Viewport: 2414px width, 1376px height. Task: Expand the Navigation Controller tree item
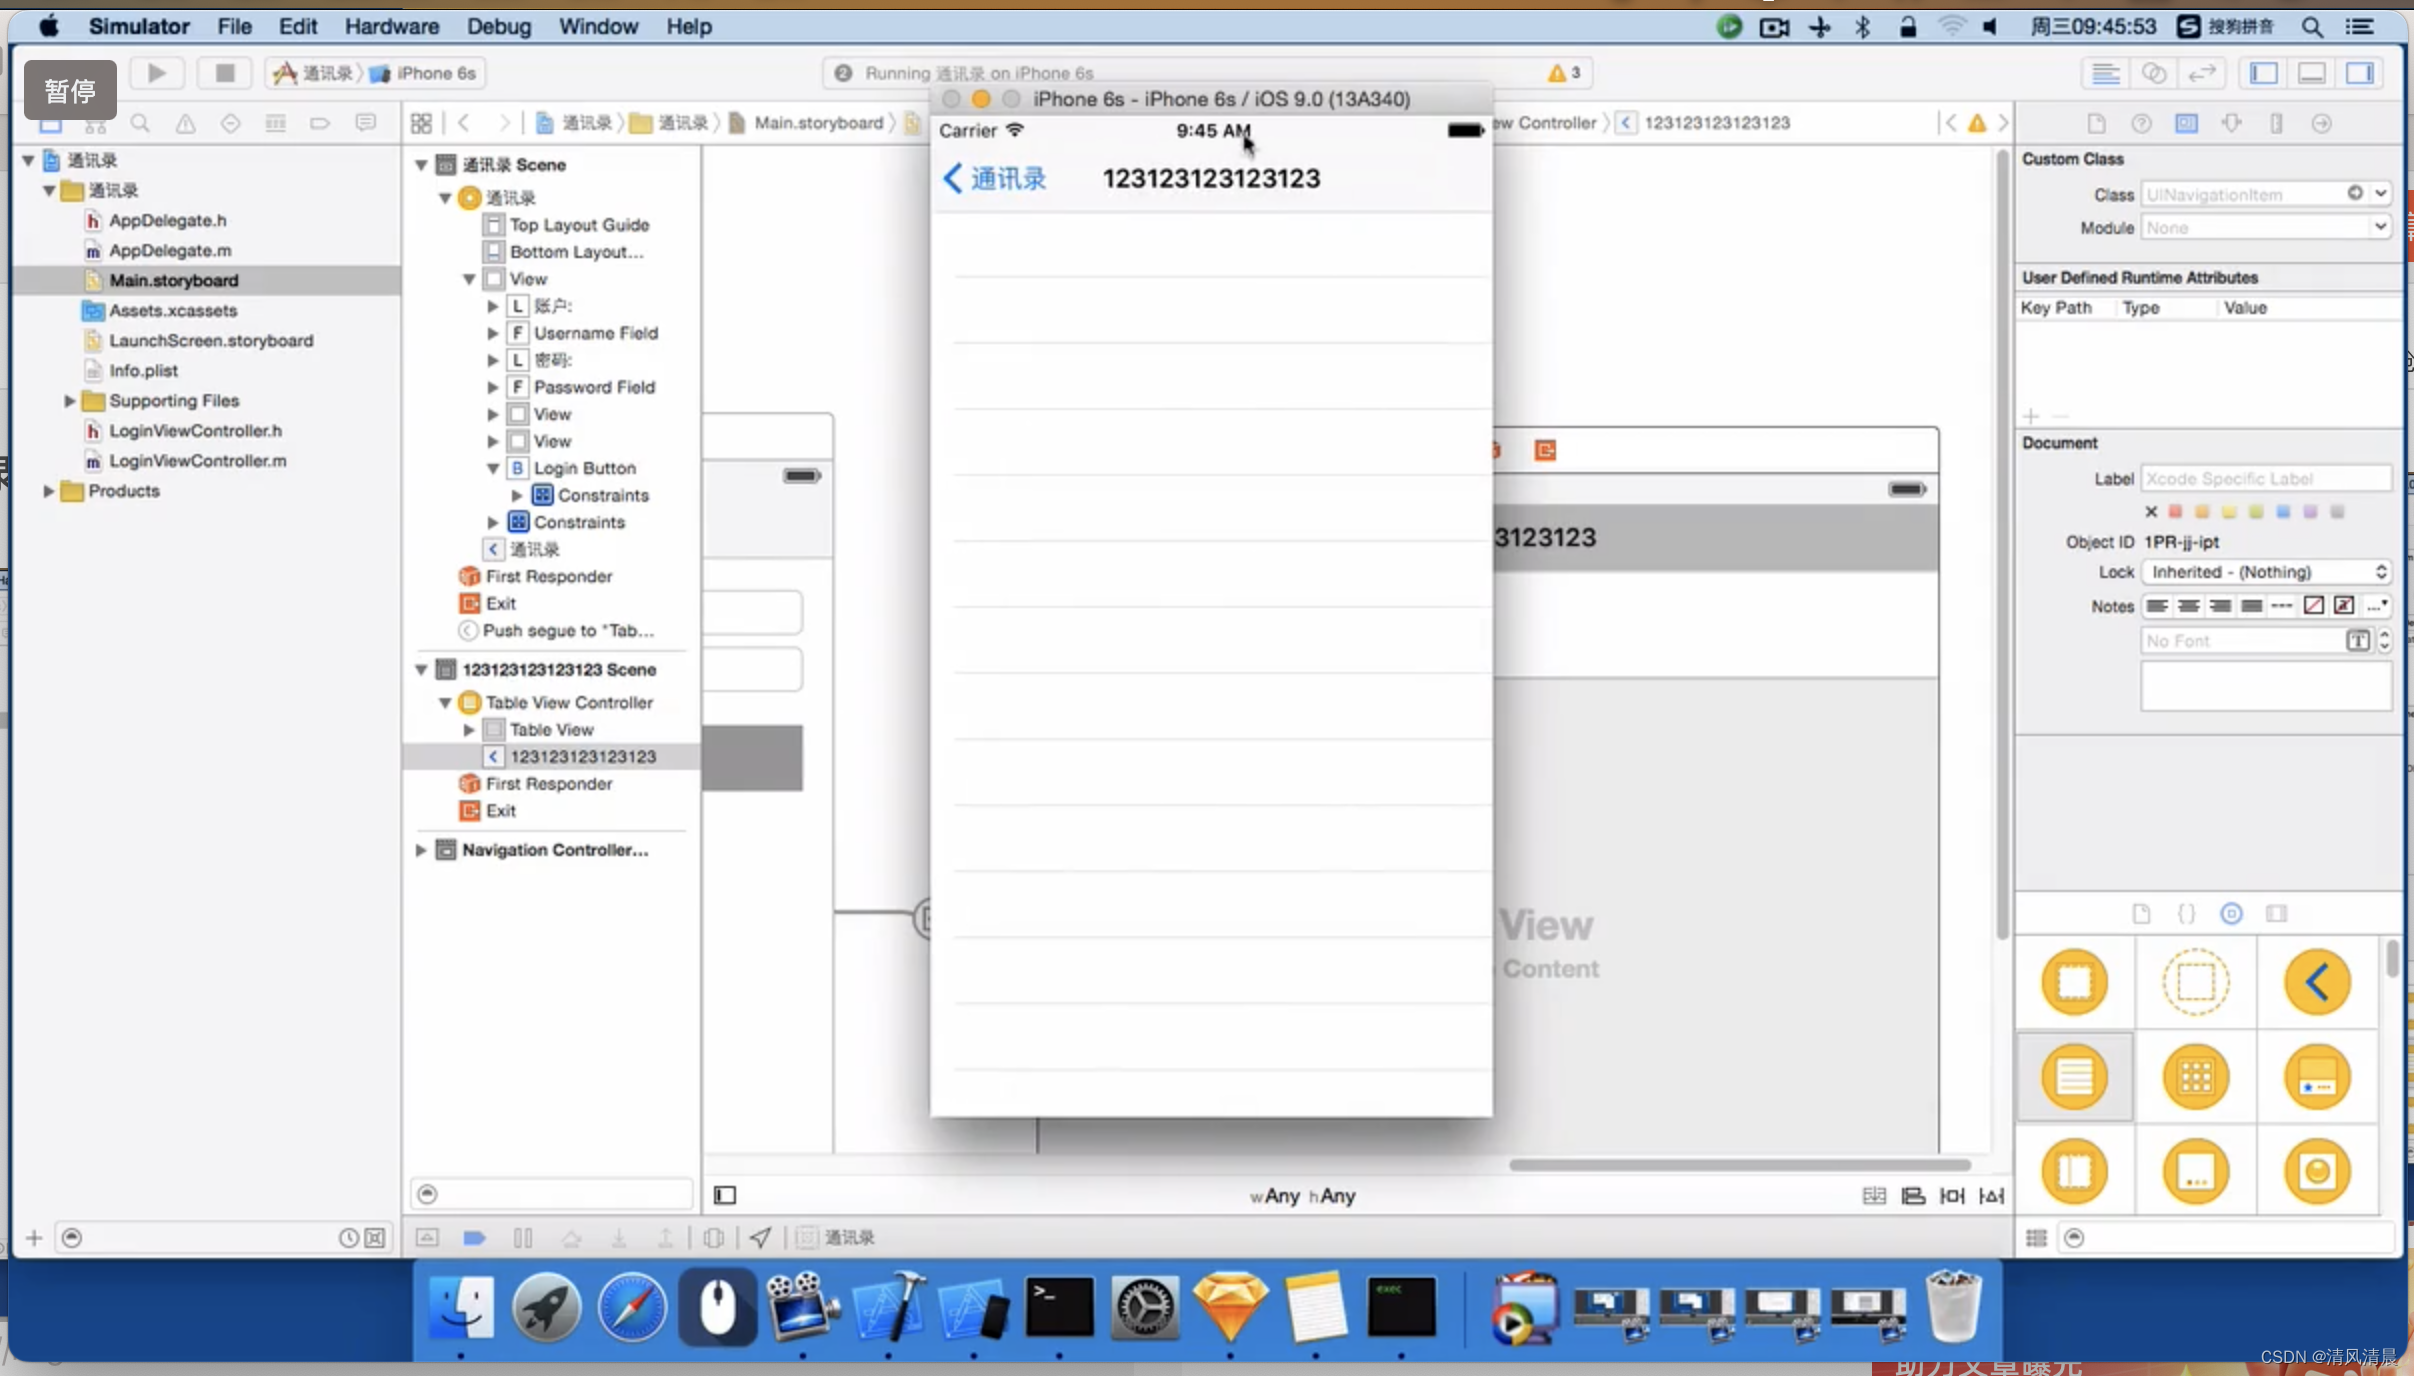click(x=421, y=849)
